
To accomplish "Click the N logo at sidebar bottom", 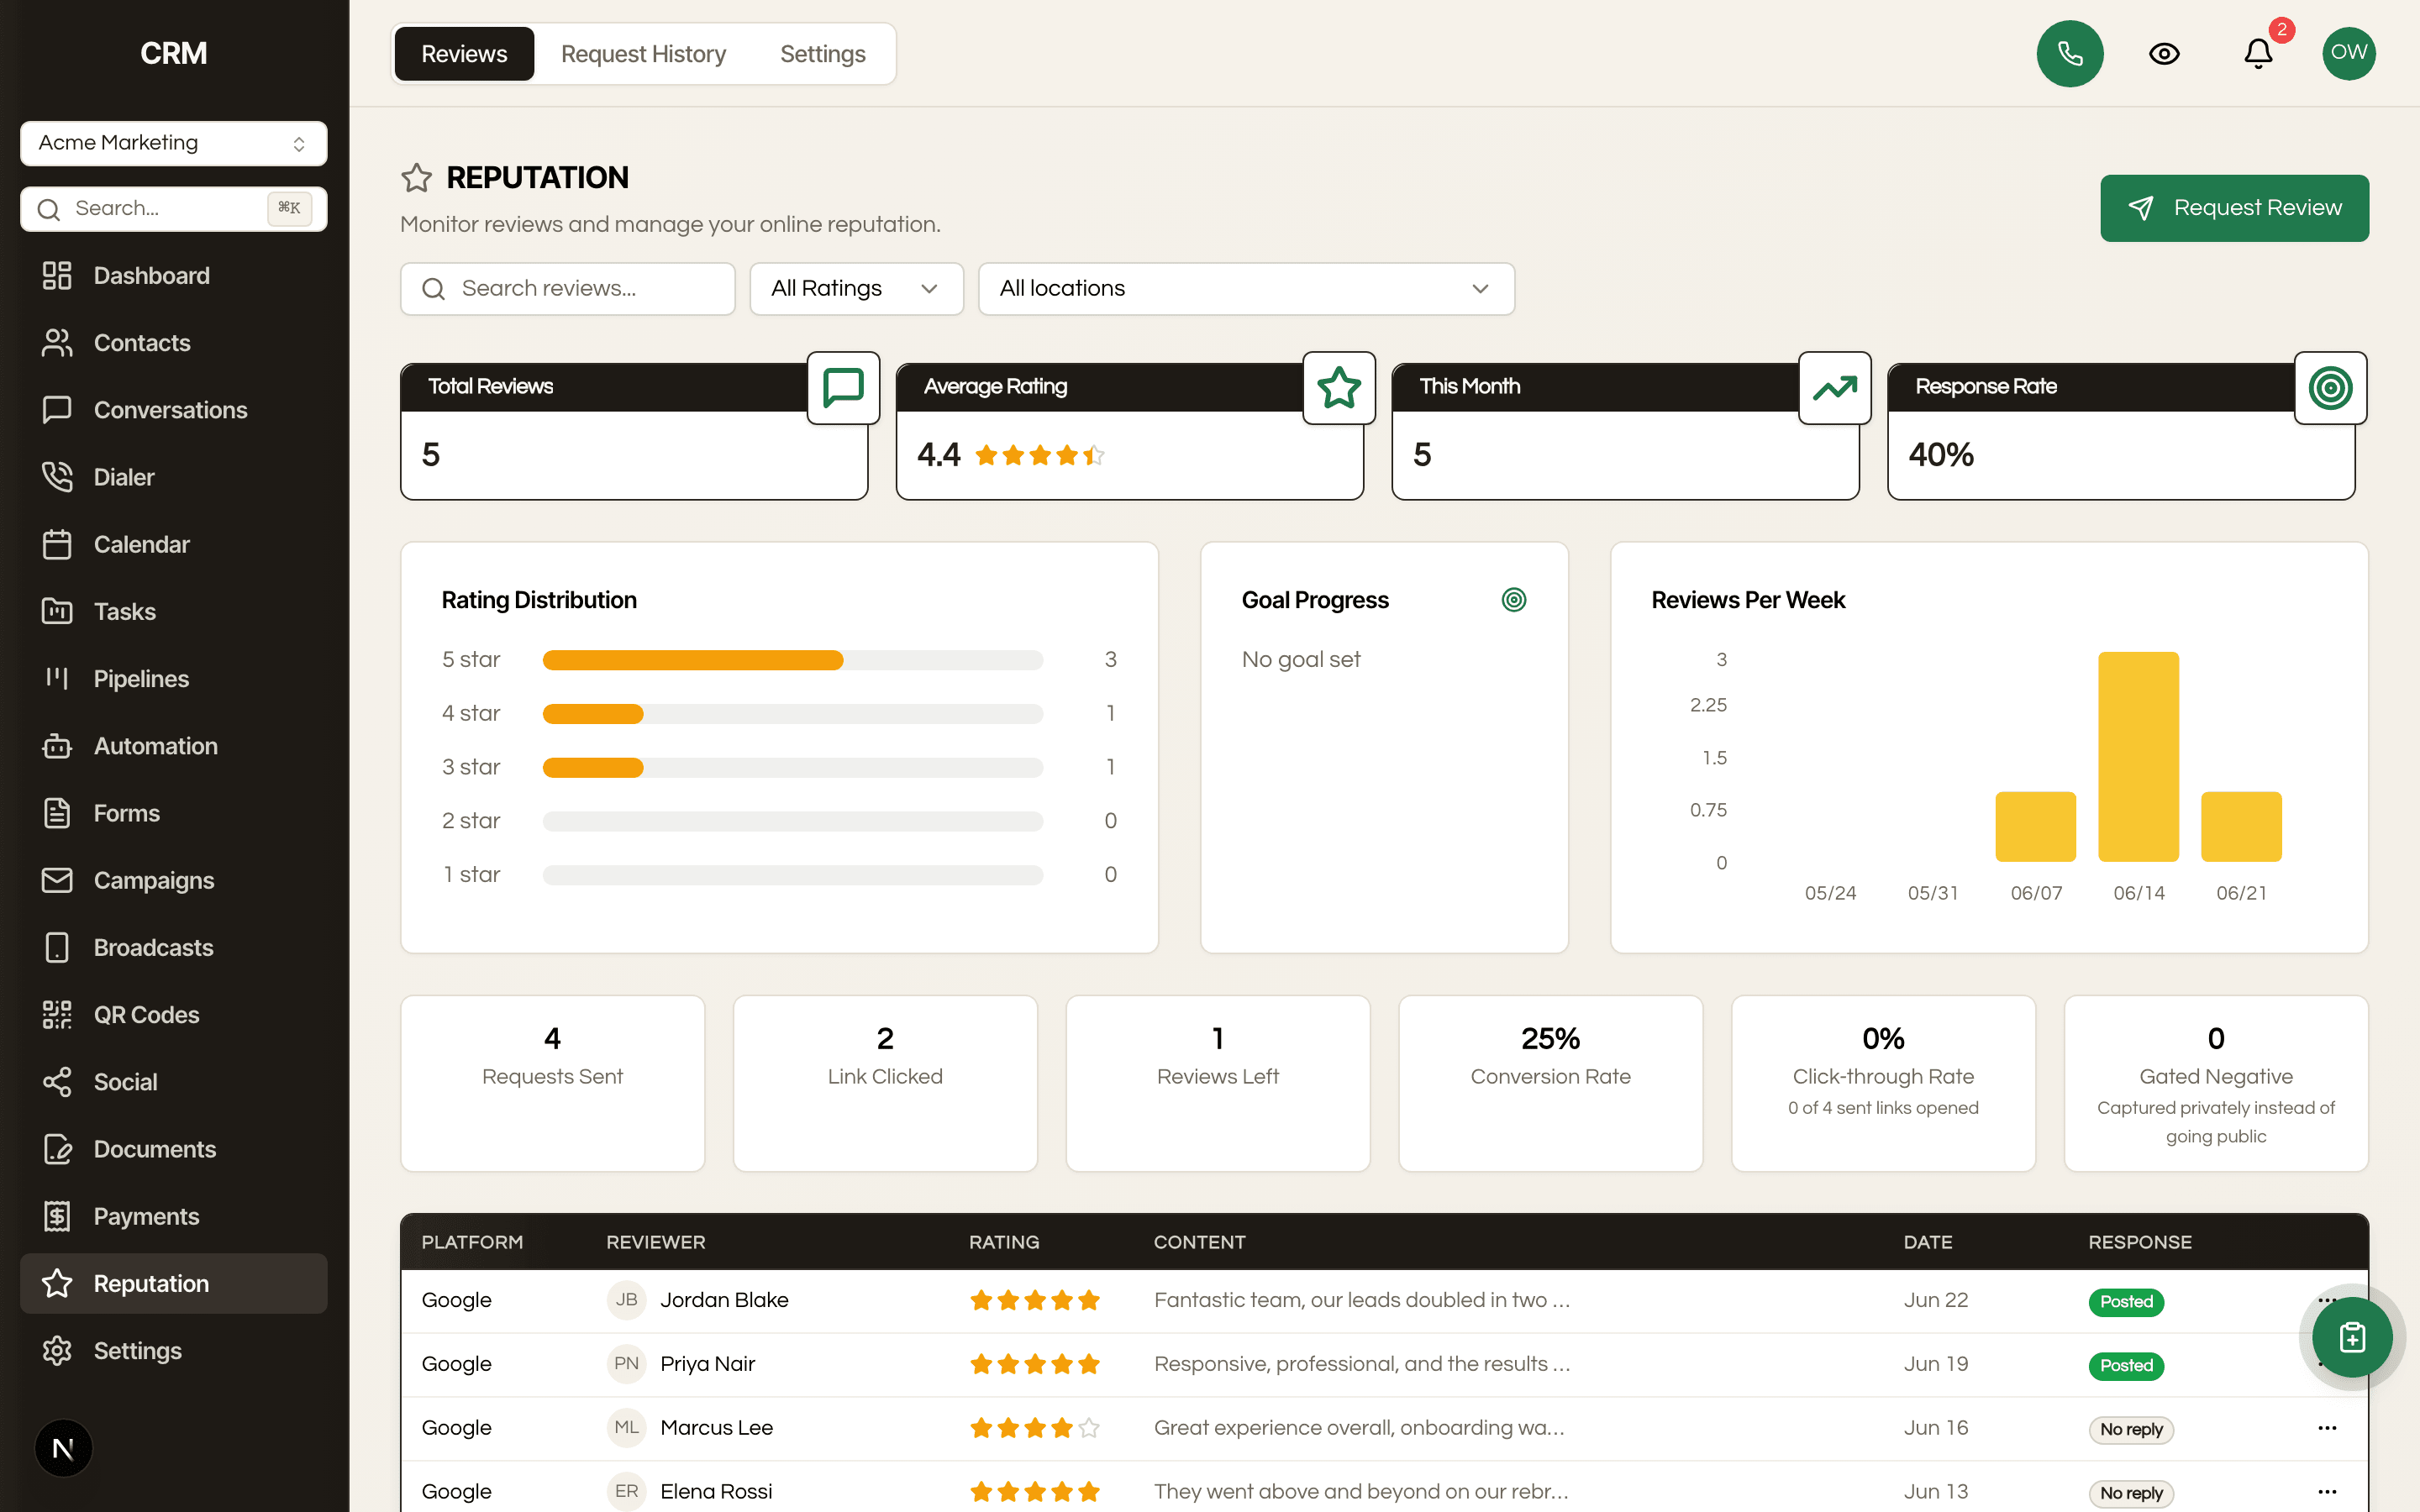I will coord(63,1448).
